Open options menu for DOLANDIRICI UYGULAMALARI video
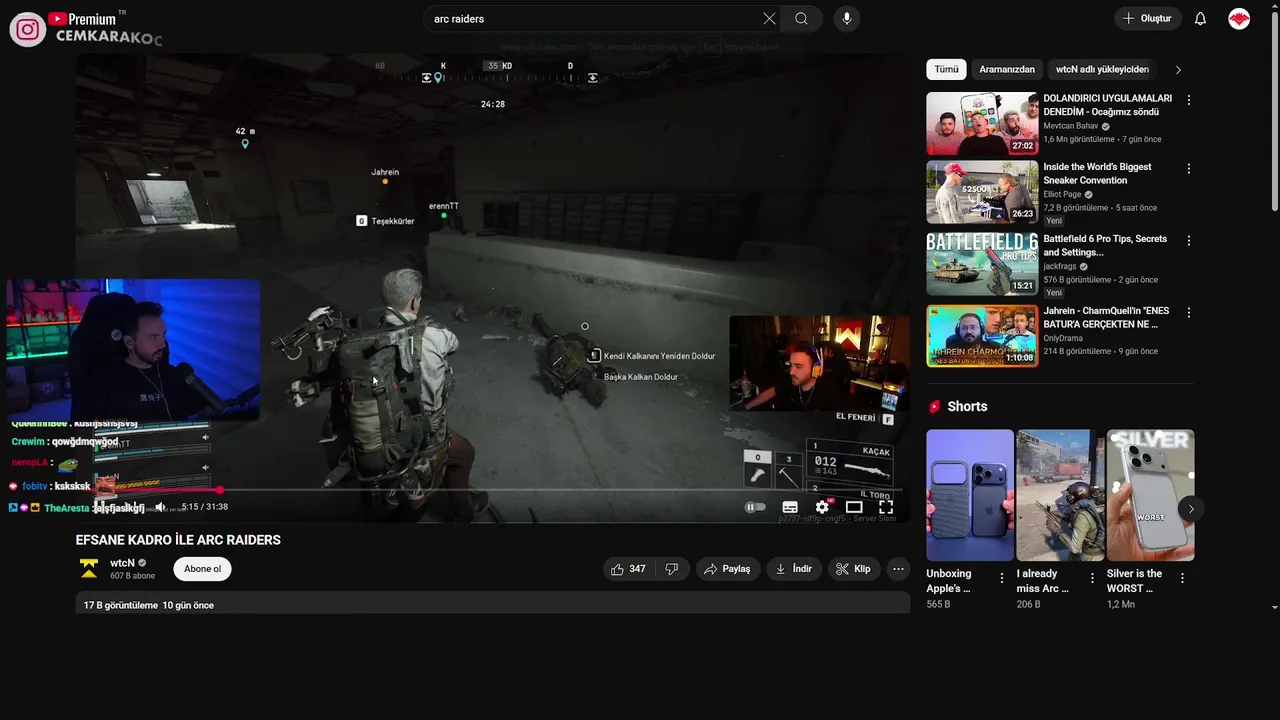 pyautogui.click(x=1189, y=100)
